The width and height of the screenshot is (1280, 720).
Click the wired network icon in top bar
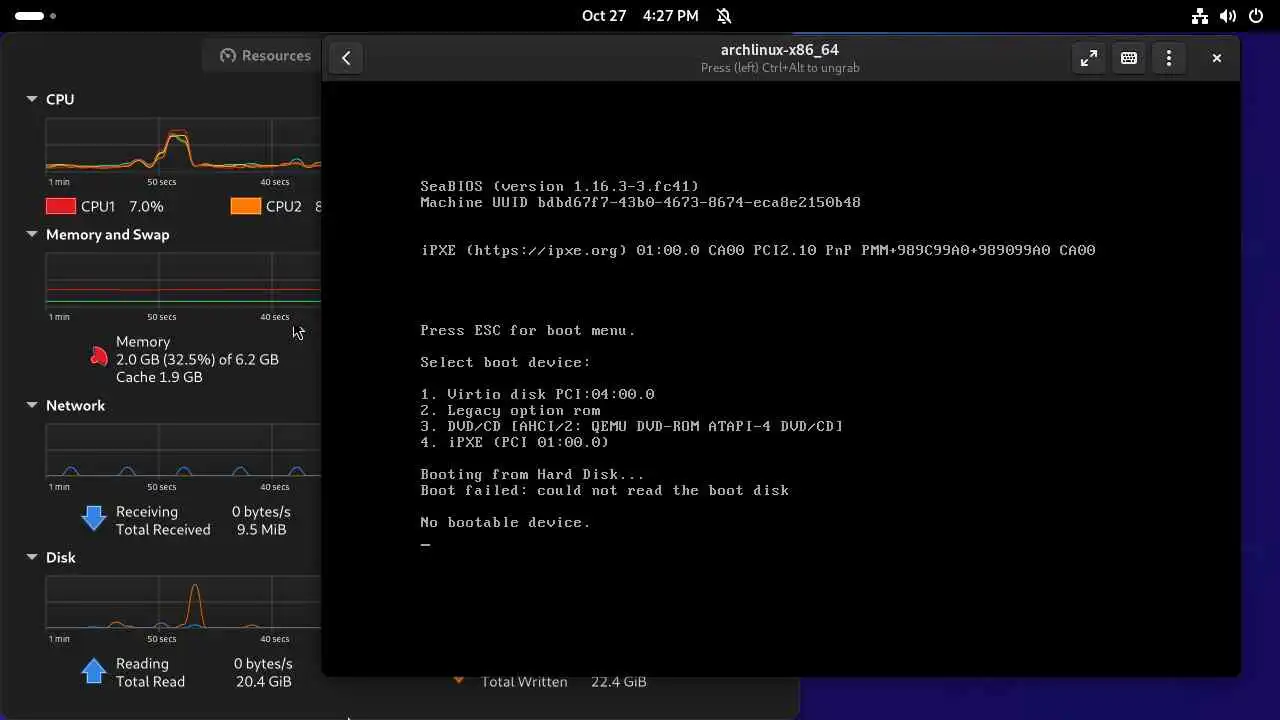1201,16
